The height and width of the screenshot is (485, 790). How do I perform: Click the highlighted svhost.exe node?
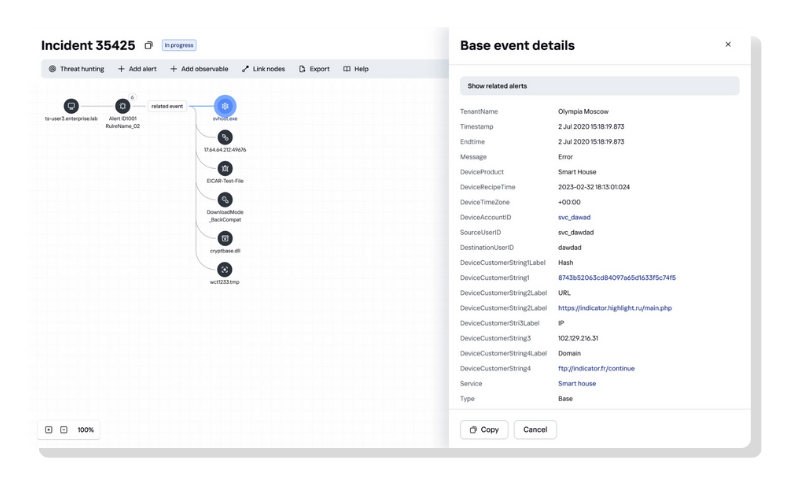coord(226,105)
